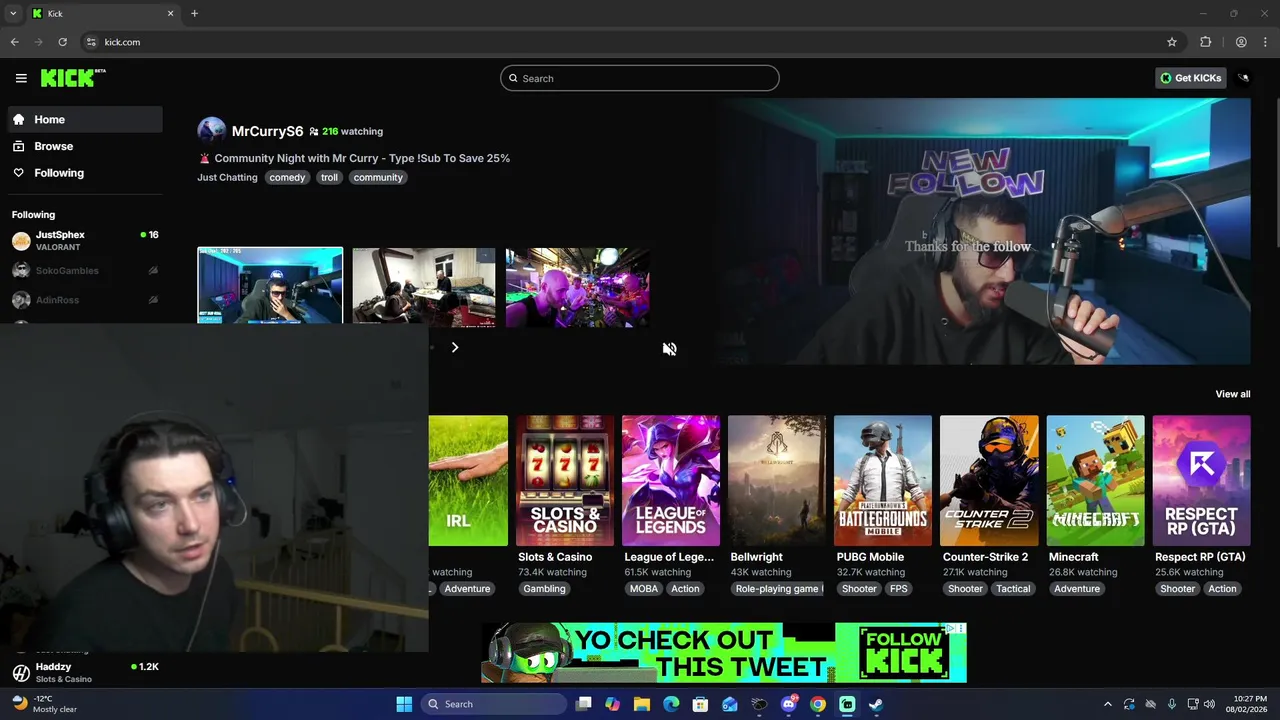Open Windows Start menu
1280x720 pixels.
(x=404, y=704)
